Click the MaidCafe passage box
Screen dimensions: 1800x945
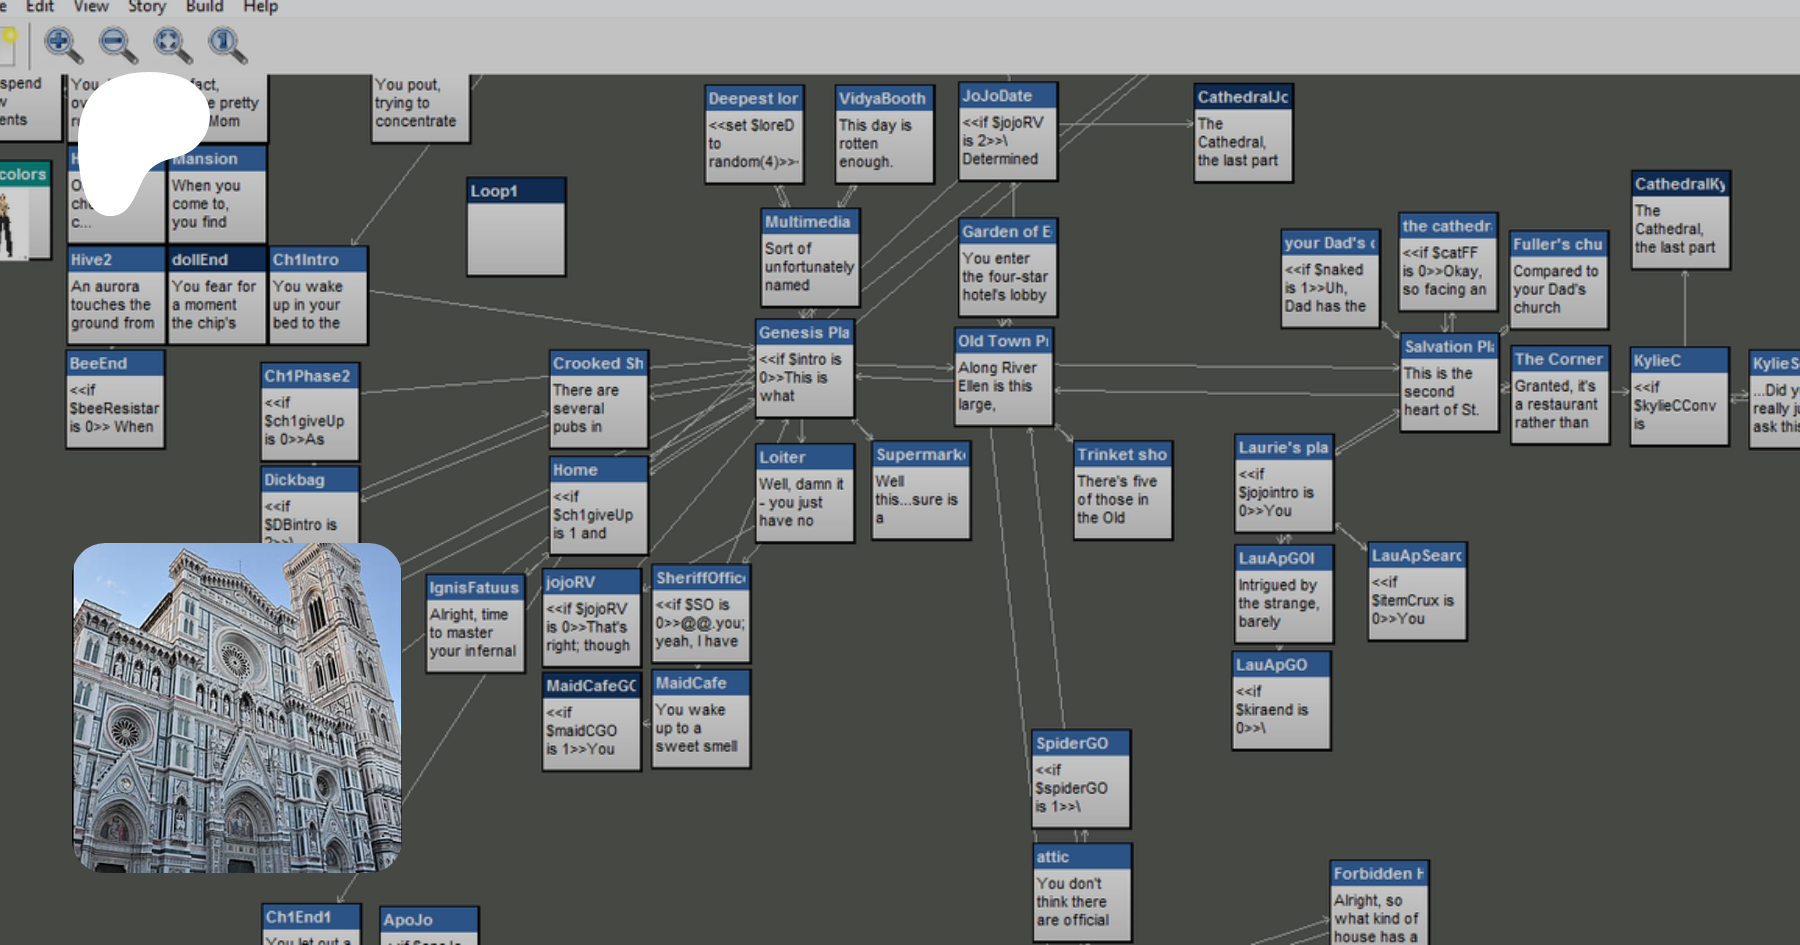700,718
